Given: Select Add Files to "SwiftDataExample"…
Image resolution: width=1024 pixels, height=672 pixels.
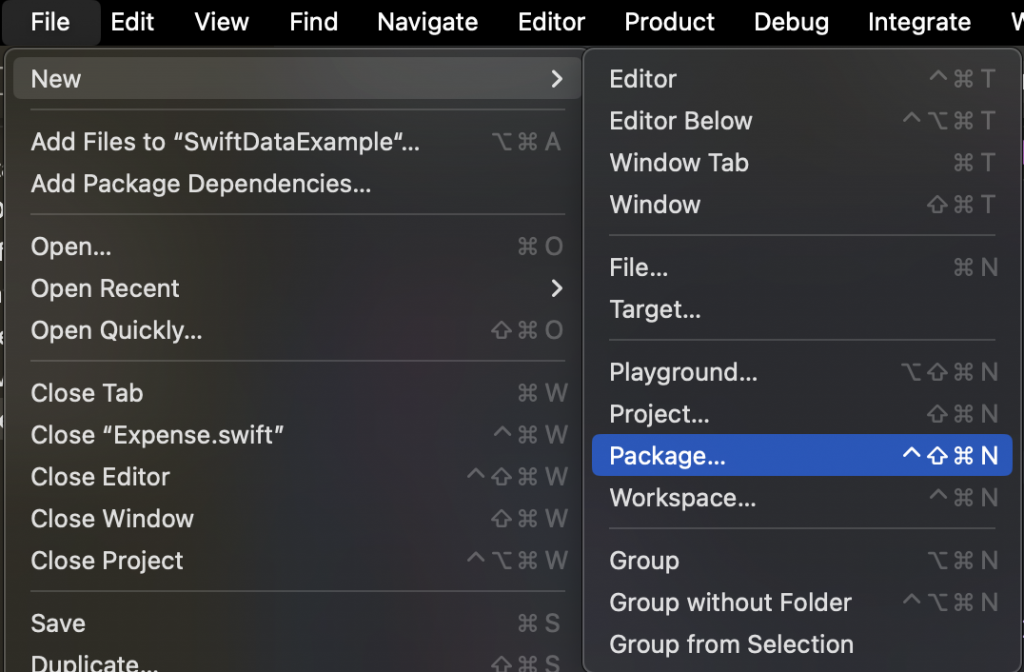Looking at the screenshot, I should [x=225, y=142].
